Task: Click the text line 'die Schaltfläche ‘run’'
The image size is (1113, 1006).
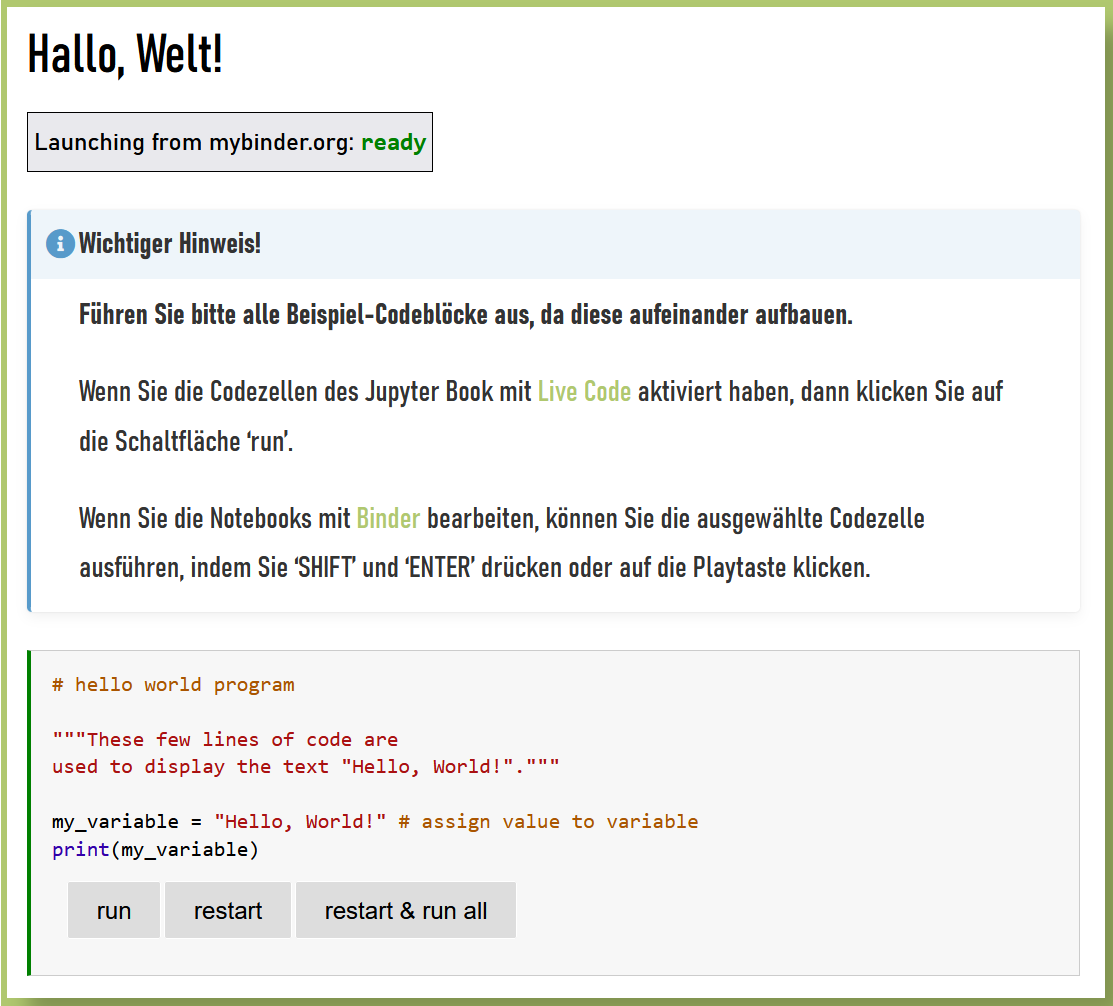Action: [x=186, y=441]
